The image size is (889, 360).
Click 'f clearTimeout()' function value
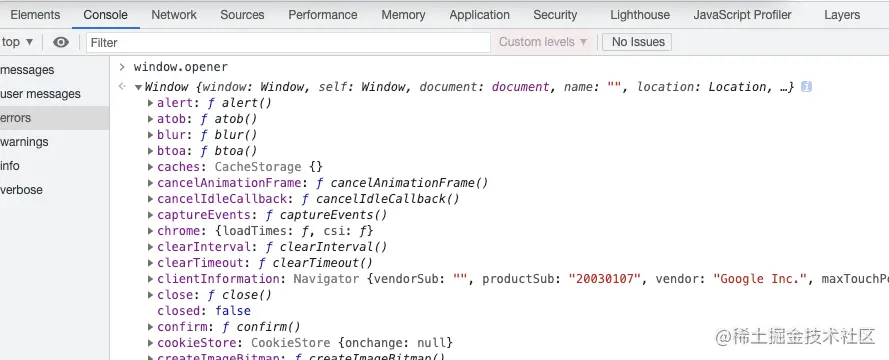coord(315,263)
